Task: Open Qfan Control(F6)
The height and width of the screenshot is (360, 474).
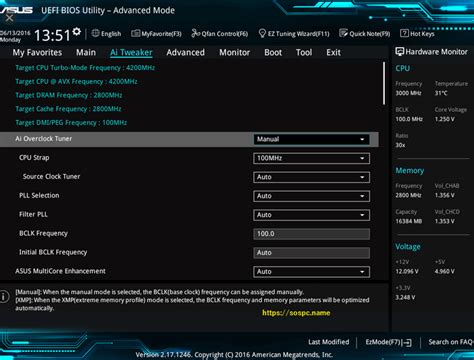Action: coord(220,34)
